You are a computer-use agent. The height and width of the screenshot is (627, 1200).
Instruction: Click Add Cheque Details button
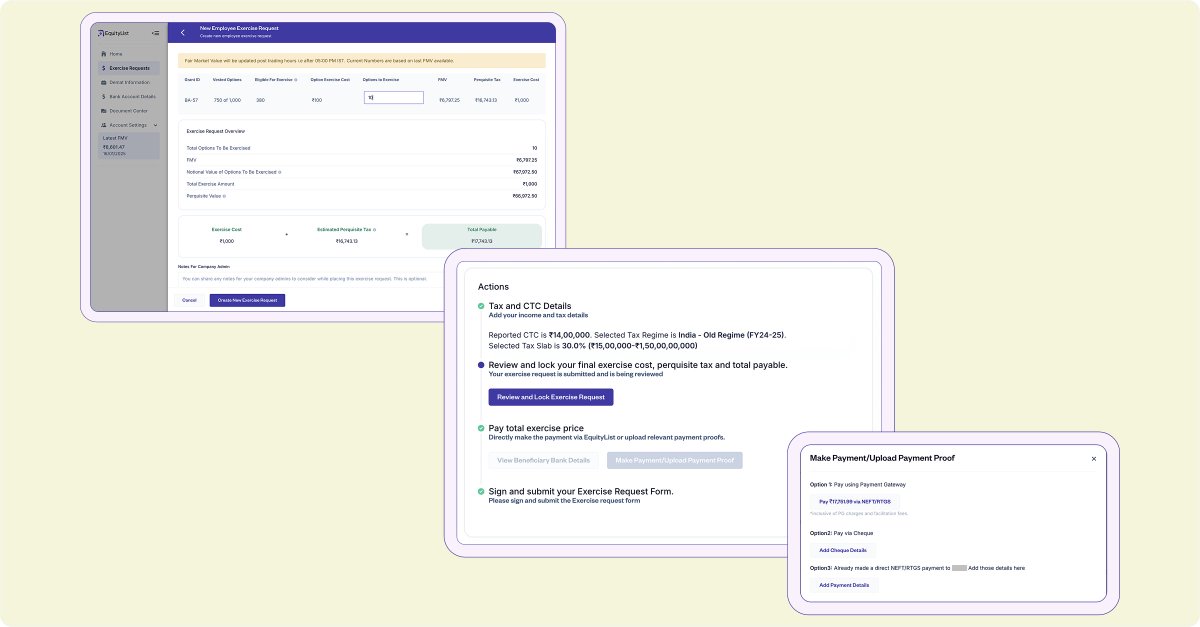843,550
